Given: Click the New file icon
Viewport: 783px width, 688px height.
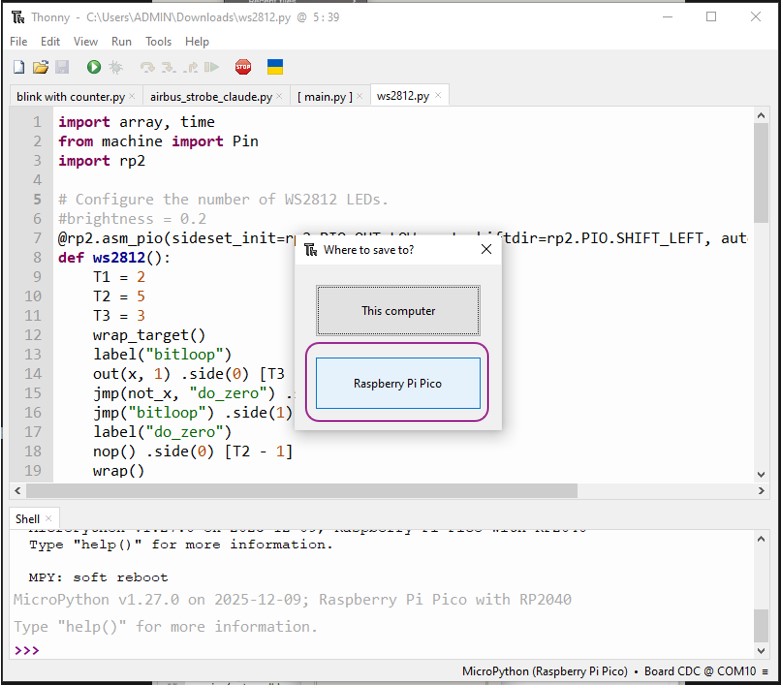Looking at the screenshot, I should 19,67.
